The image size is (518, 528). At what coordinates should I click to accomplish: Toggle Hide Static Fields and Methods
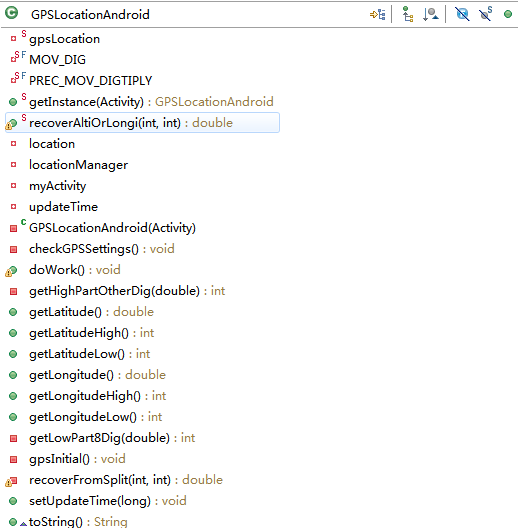486,13
